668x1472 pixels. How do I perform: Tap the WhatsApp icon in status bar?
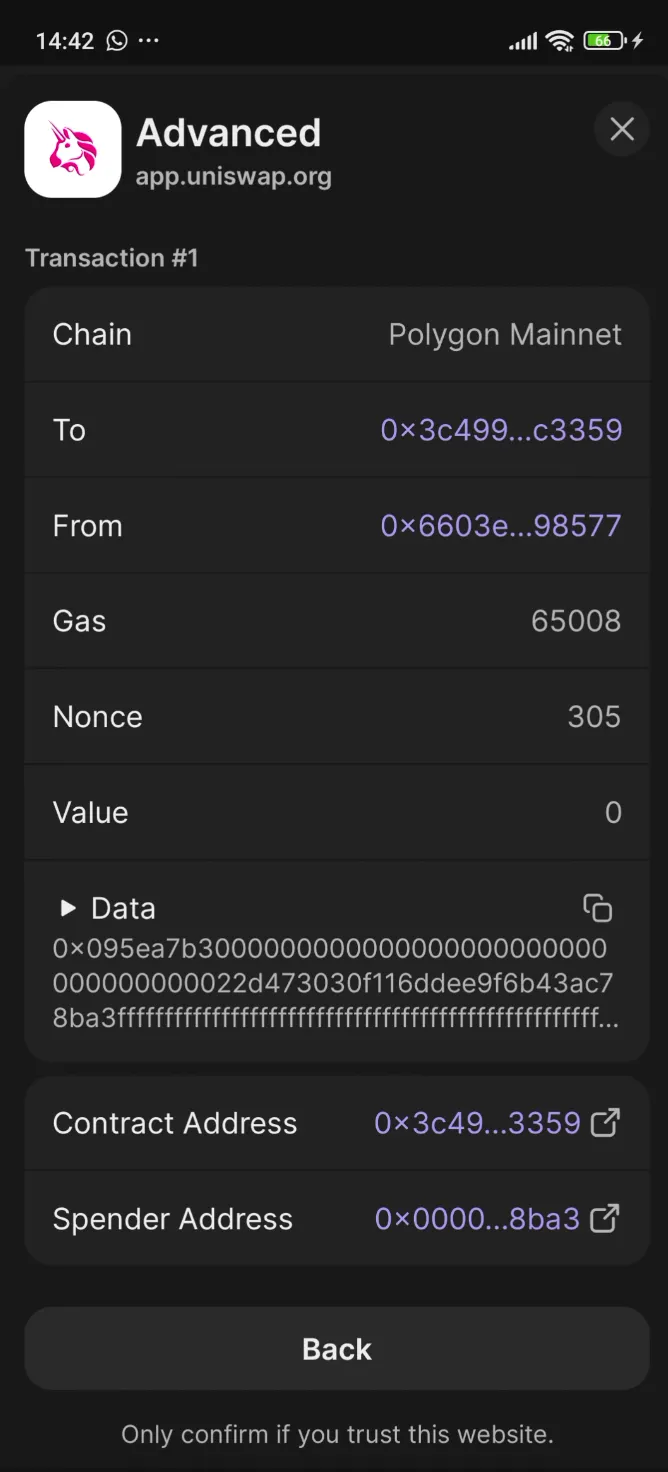pyautogui.click(x=116, y=41)
